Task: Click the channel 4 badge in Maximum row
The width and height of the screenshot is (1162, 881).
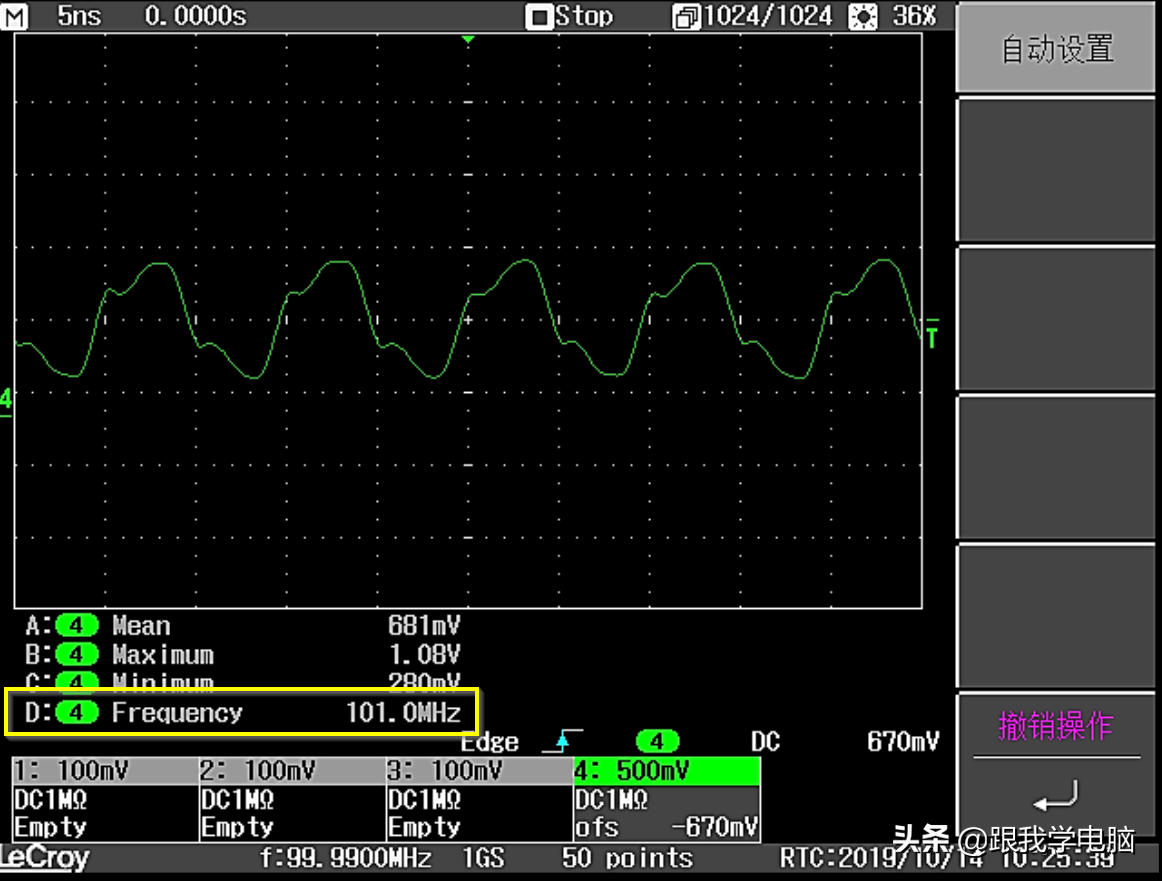Action: pyautogui.click(x=76, y=654)
